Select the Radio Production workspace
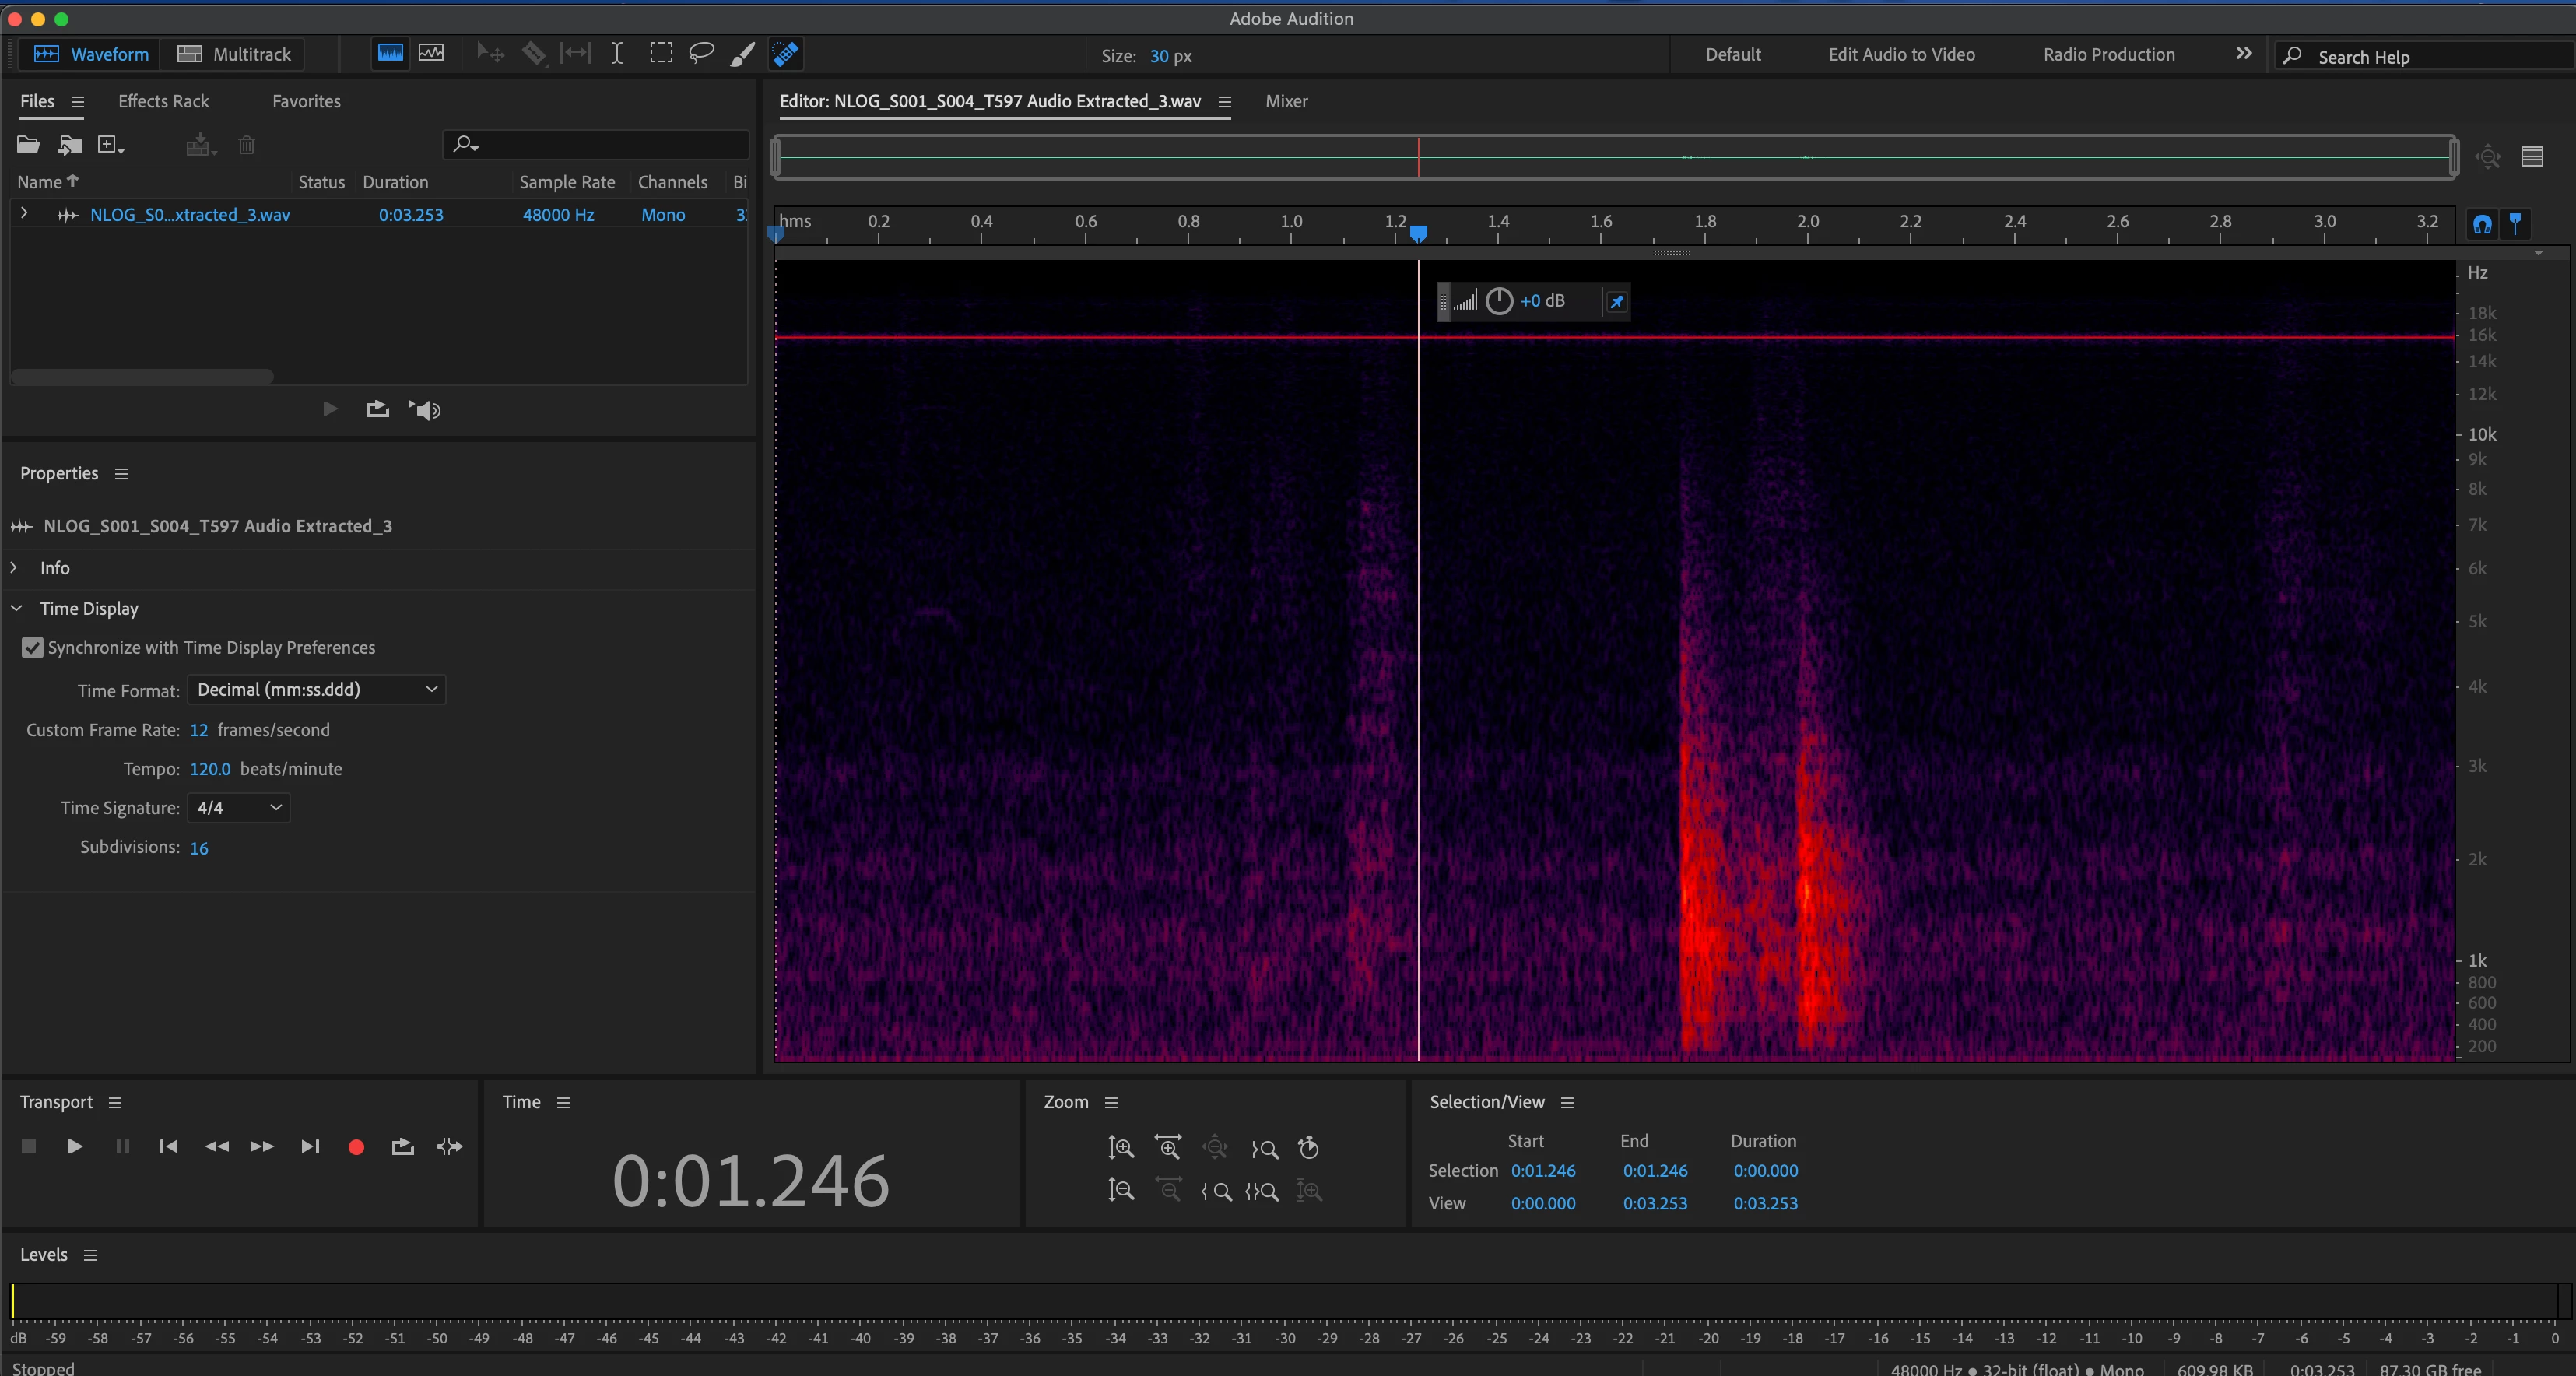The height and width of the screenshot is (1376, 2576). (2108, 54)
